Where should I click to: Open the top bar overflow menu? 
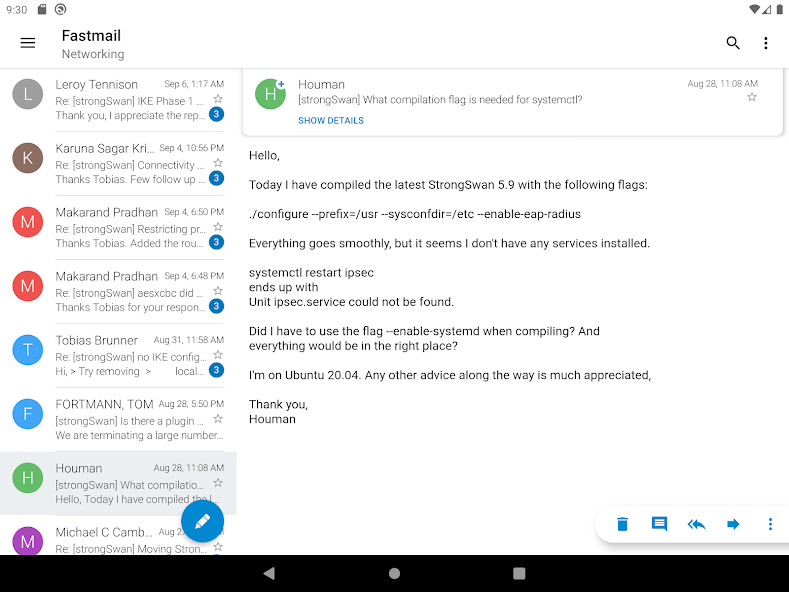[766, 43]
